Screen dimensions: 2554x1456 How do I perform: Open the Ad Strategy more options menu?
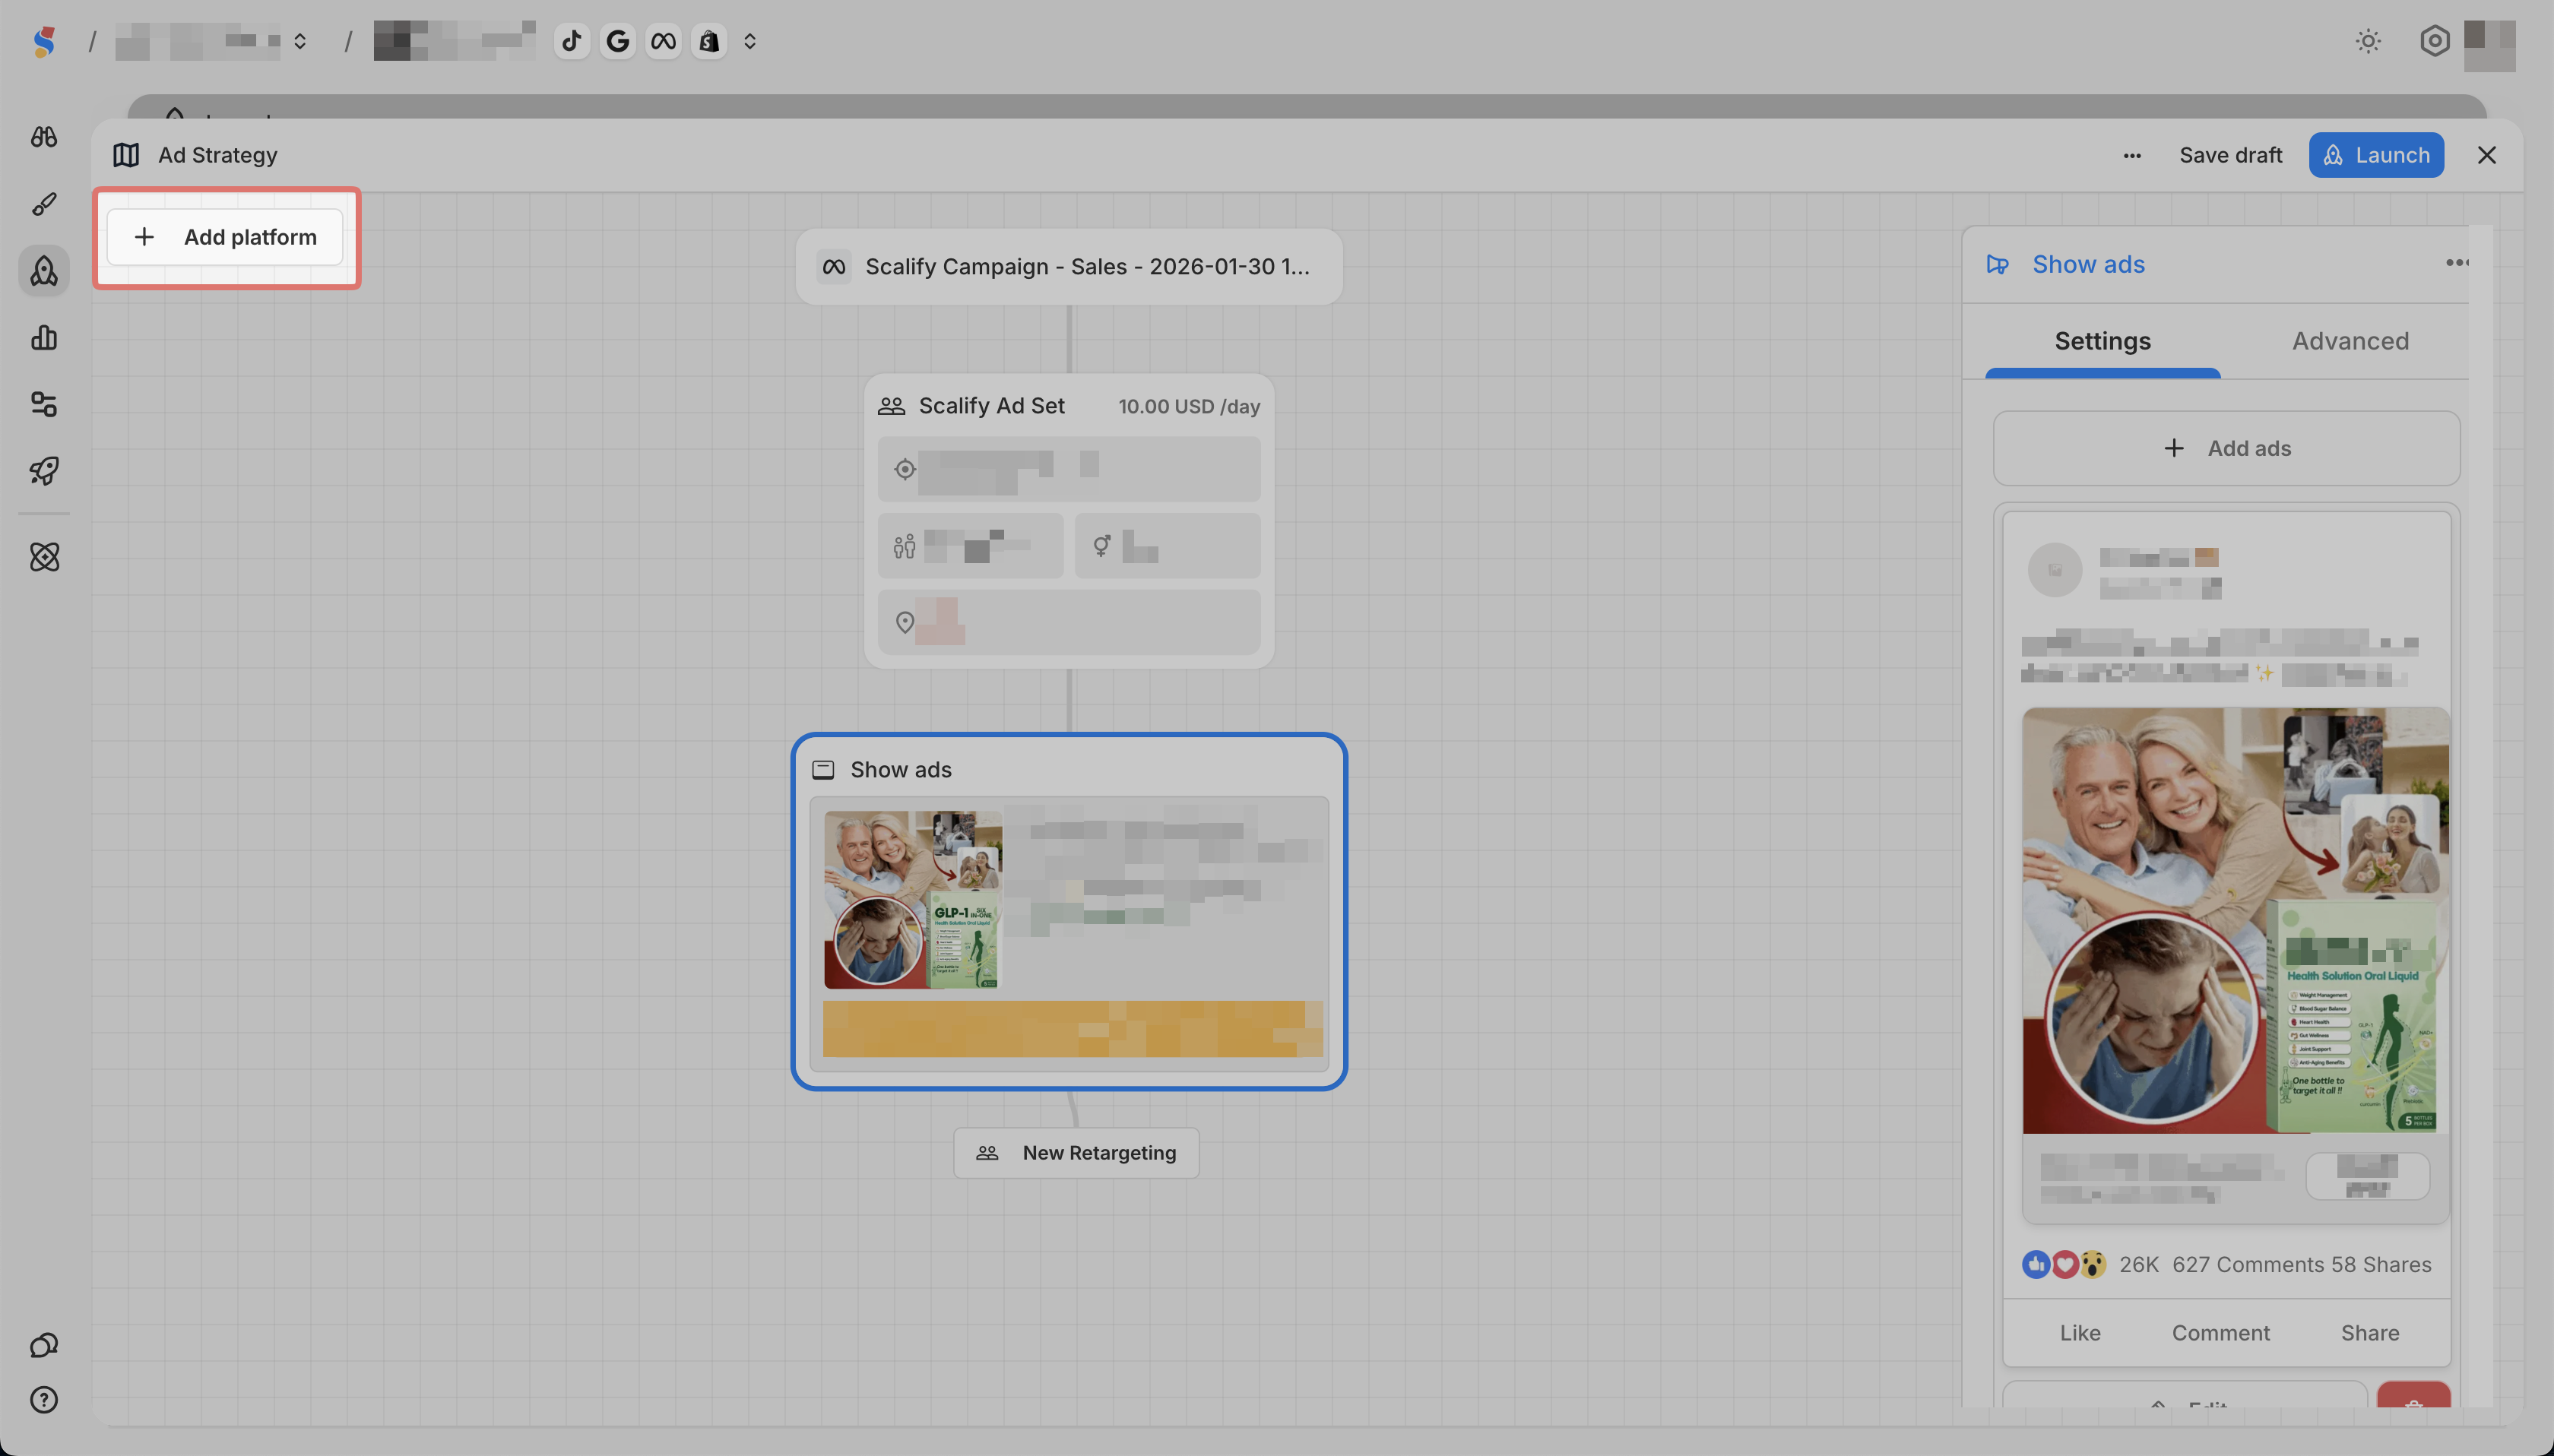2132,155
